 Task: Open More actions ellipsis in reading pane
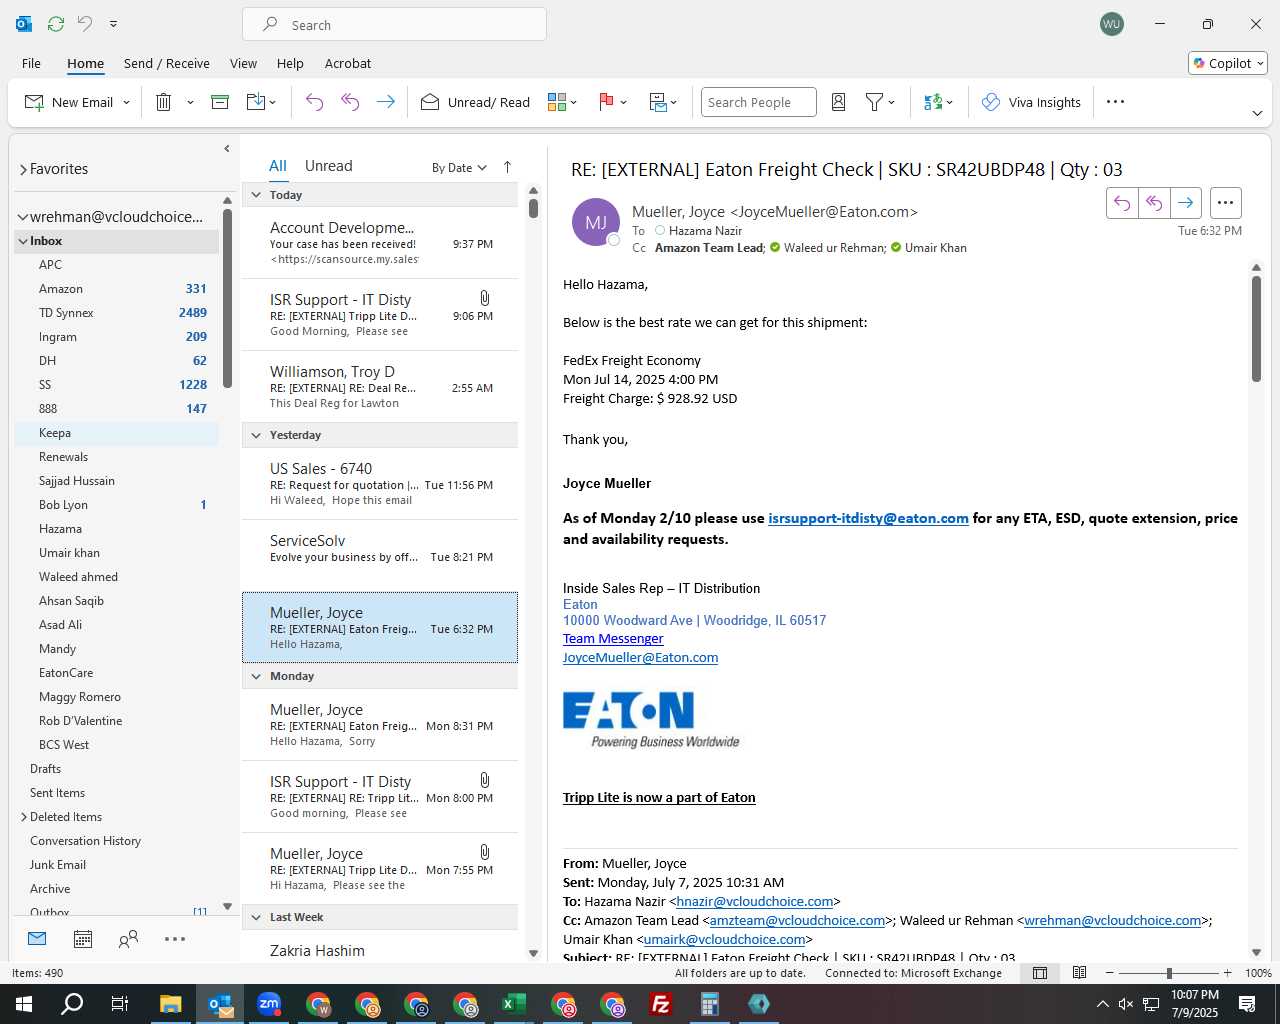[x=1225, y=203]
